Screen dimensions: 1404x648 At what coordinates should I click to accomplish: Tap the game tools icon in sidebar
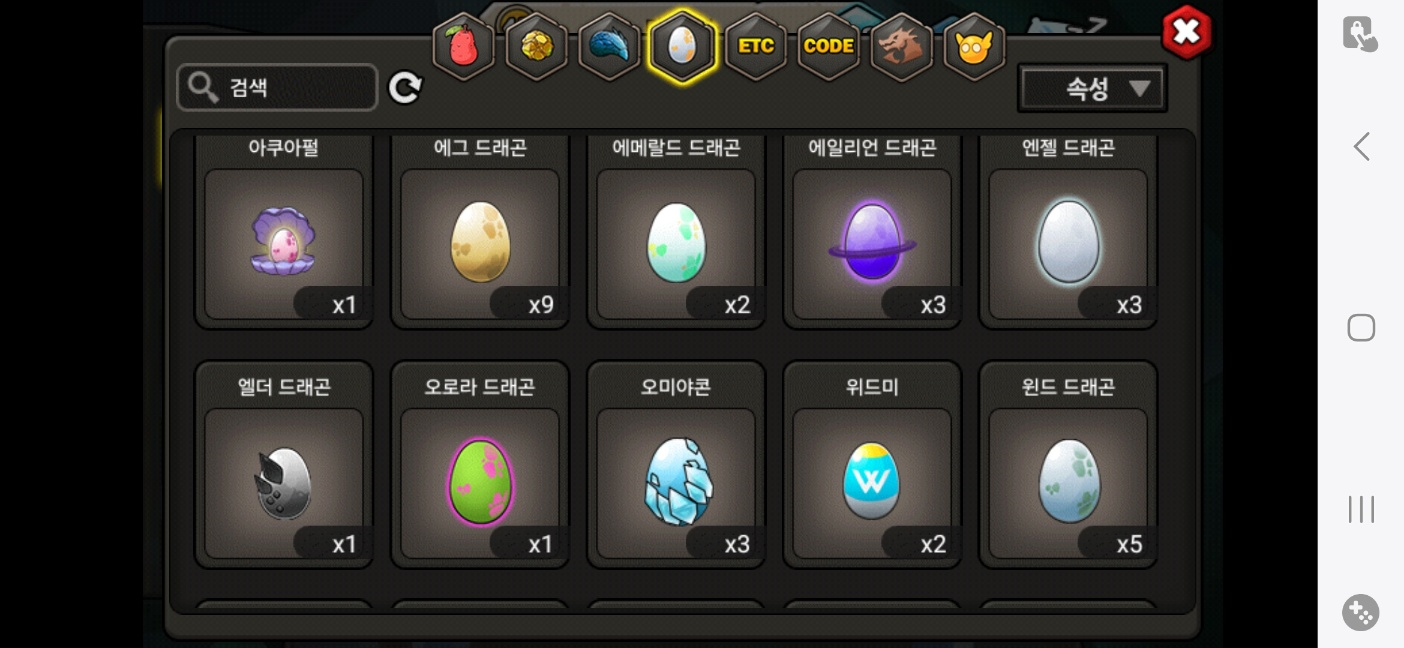(x=1361, y=612)
